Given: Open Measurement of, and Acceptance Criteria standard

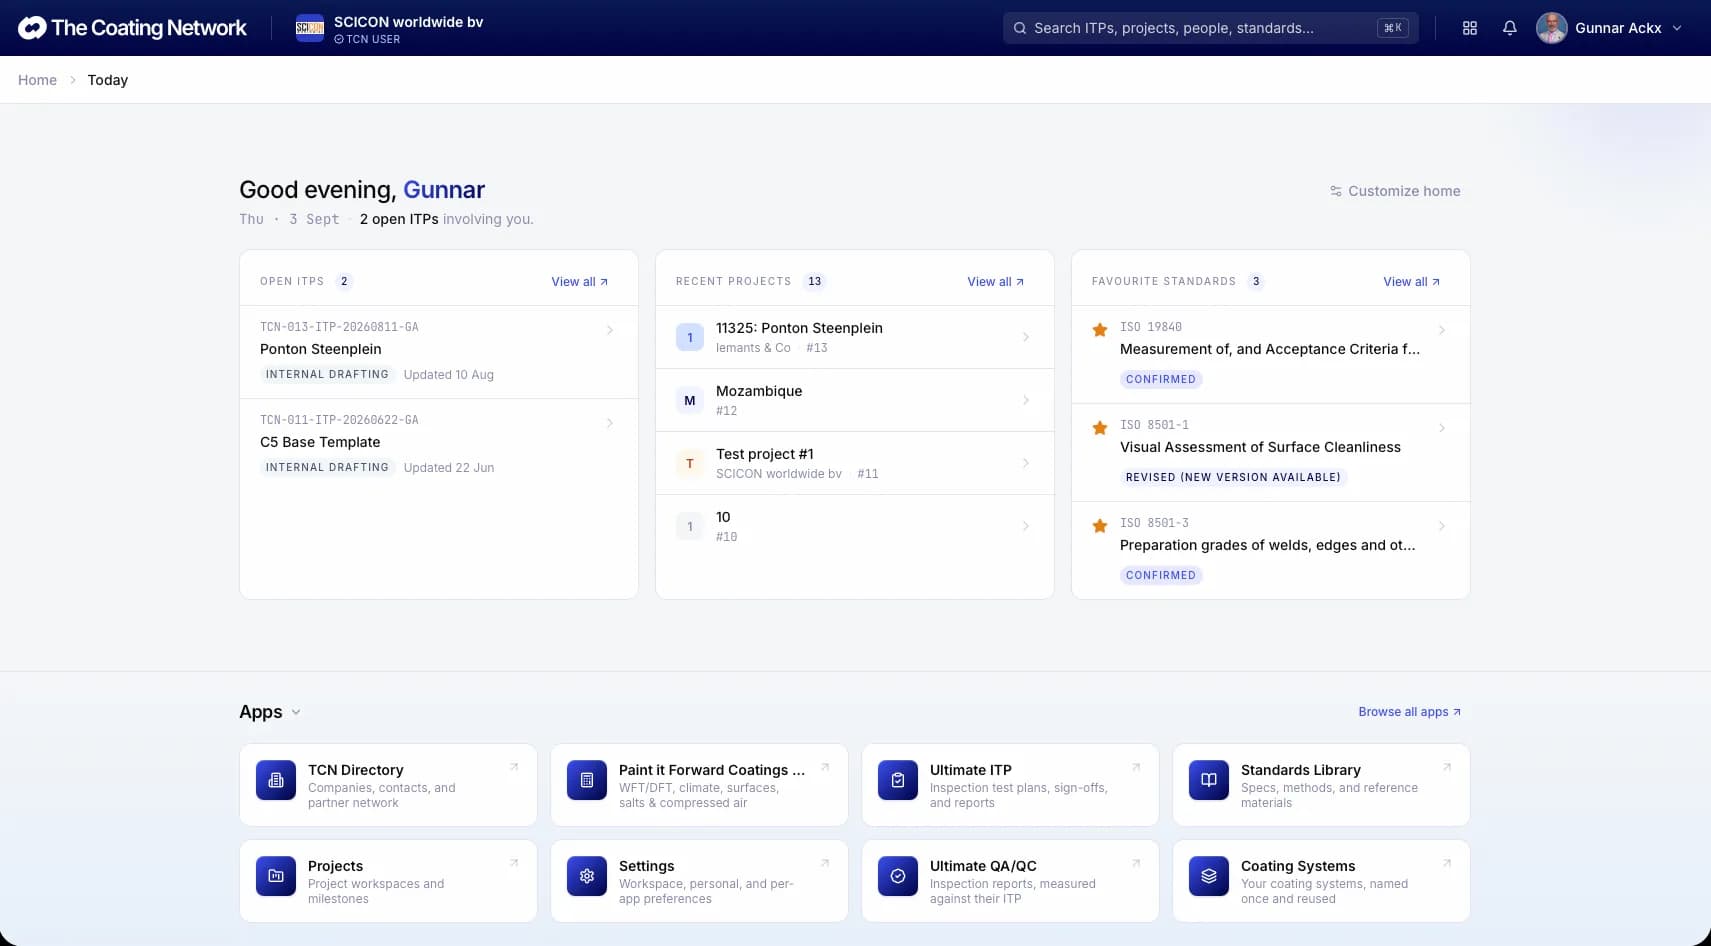Looking at the screenshot, I should point(1271,354).
